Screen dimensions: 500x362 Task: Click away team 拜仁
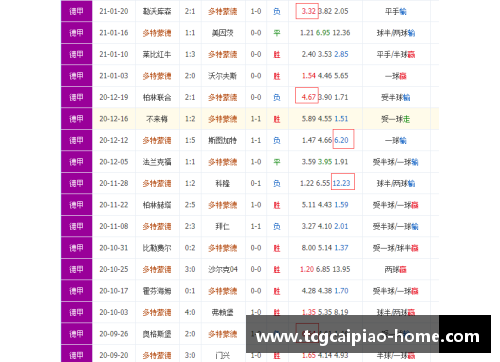tap(223, 226)
